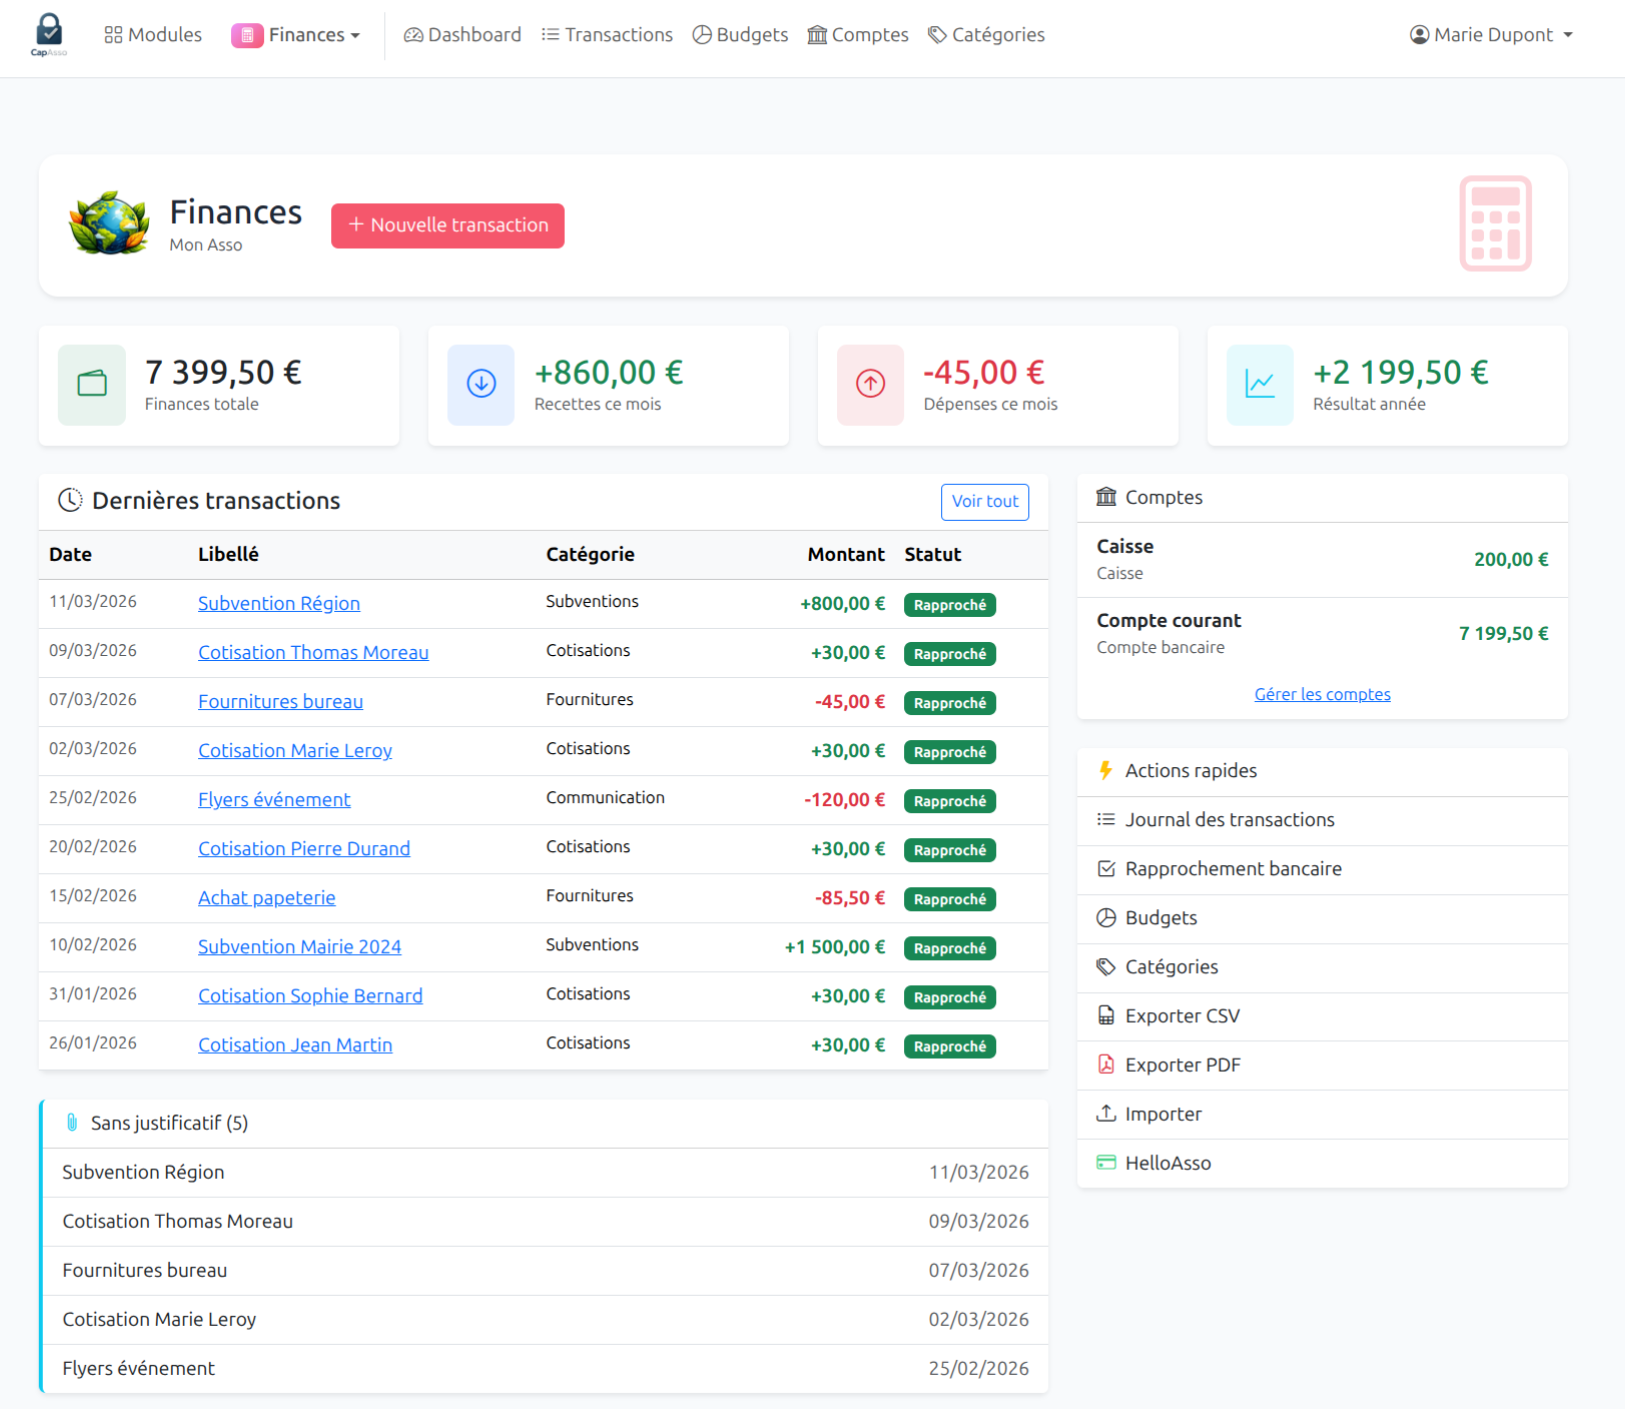
Task: Open the Budgets menu item
Action: [740, 34]
